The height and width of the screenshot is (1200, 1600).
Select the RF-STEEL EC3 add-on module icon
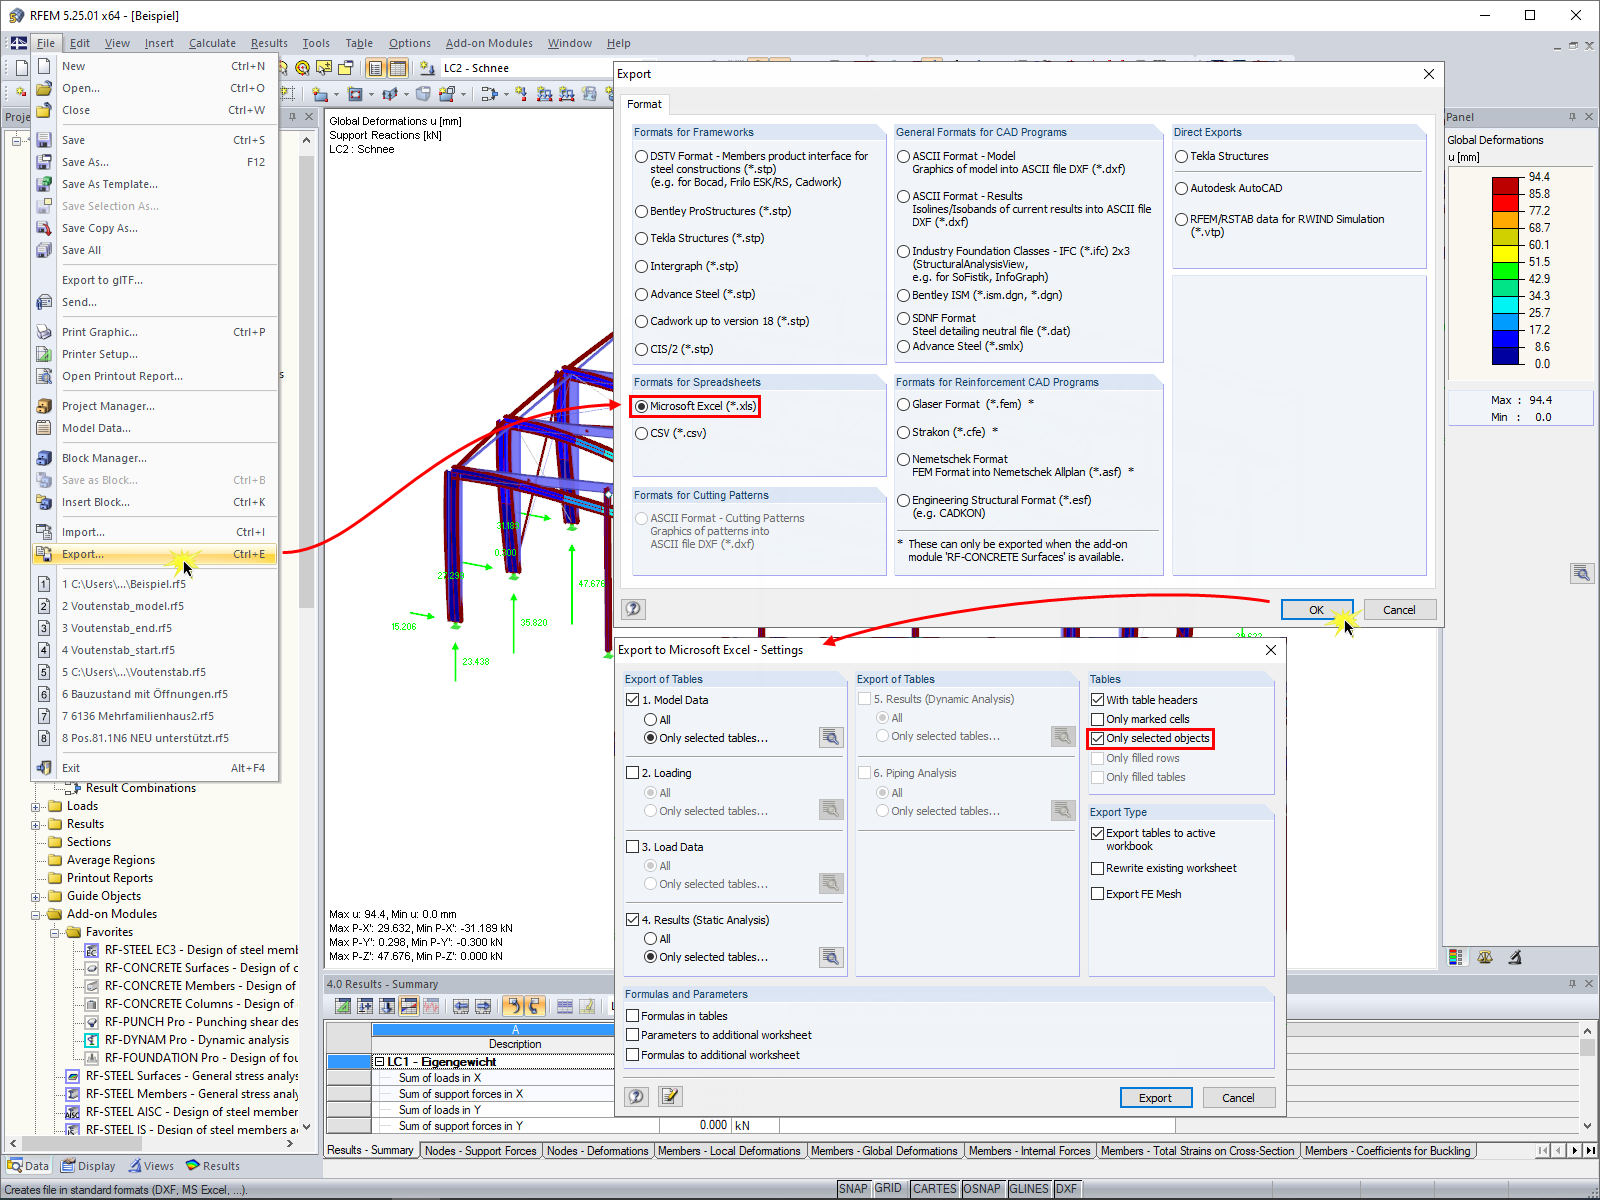click(92, 950)
